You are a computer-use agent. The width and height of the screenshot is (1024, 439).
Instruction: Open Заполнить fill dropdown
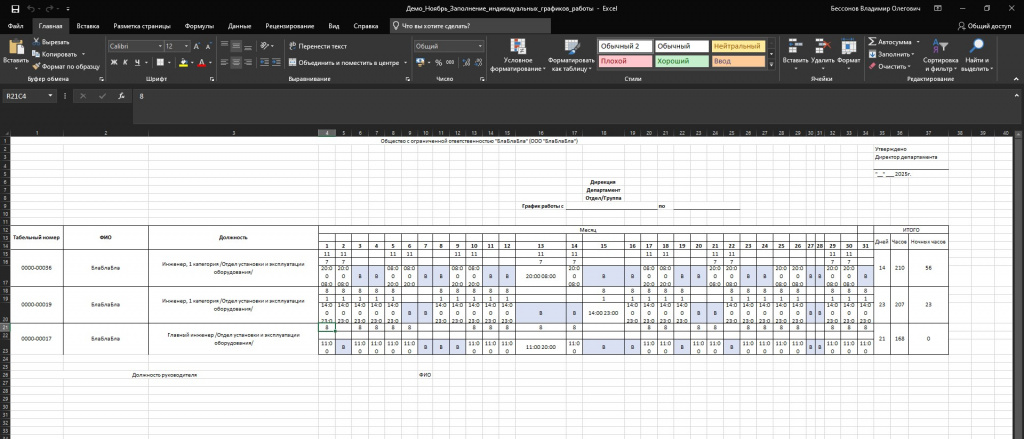893,54
